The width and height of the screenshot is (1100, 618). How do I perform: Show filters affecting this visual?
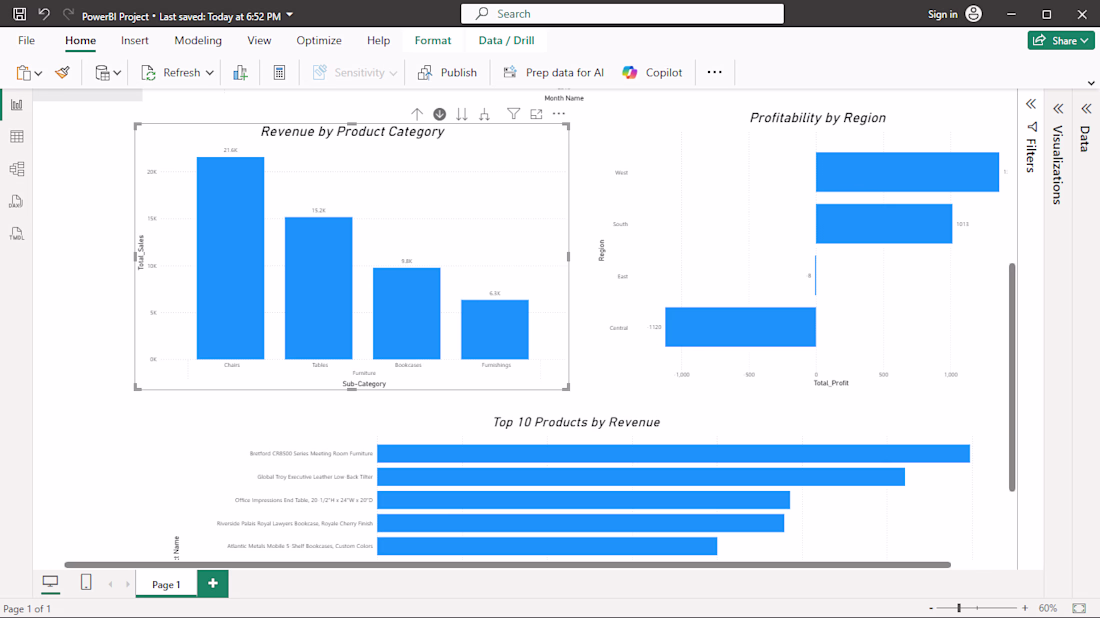point(514,114)
